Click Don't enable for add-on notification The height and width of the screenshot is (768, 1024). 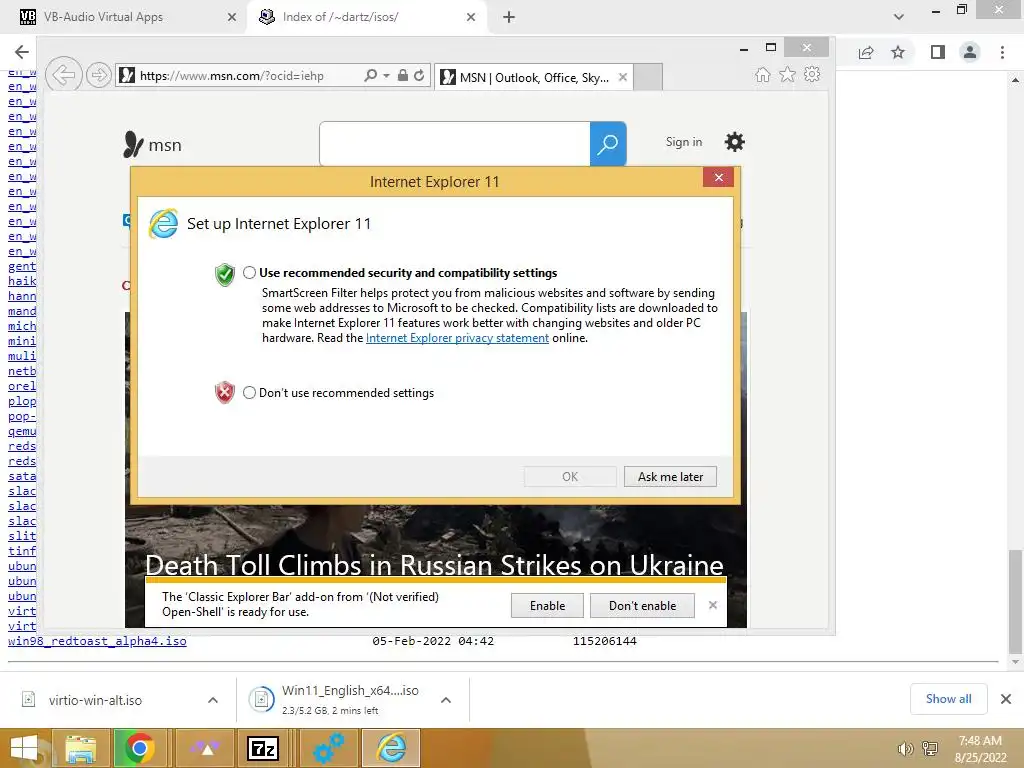[642, 605]
